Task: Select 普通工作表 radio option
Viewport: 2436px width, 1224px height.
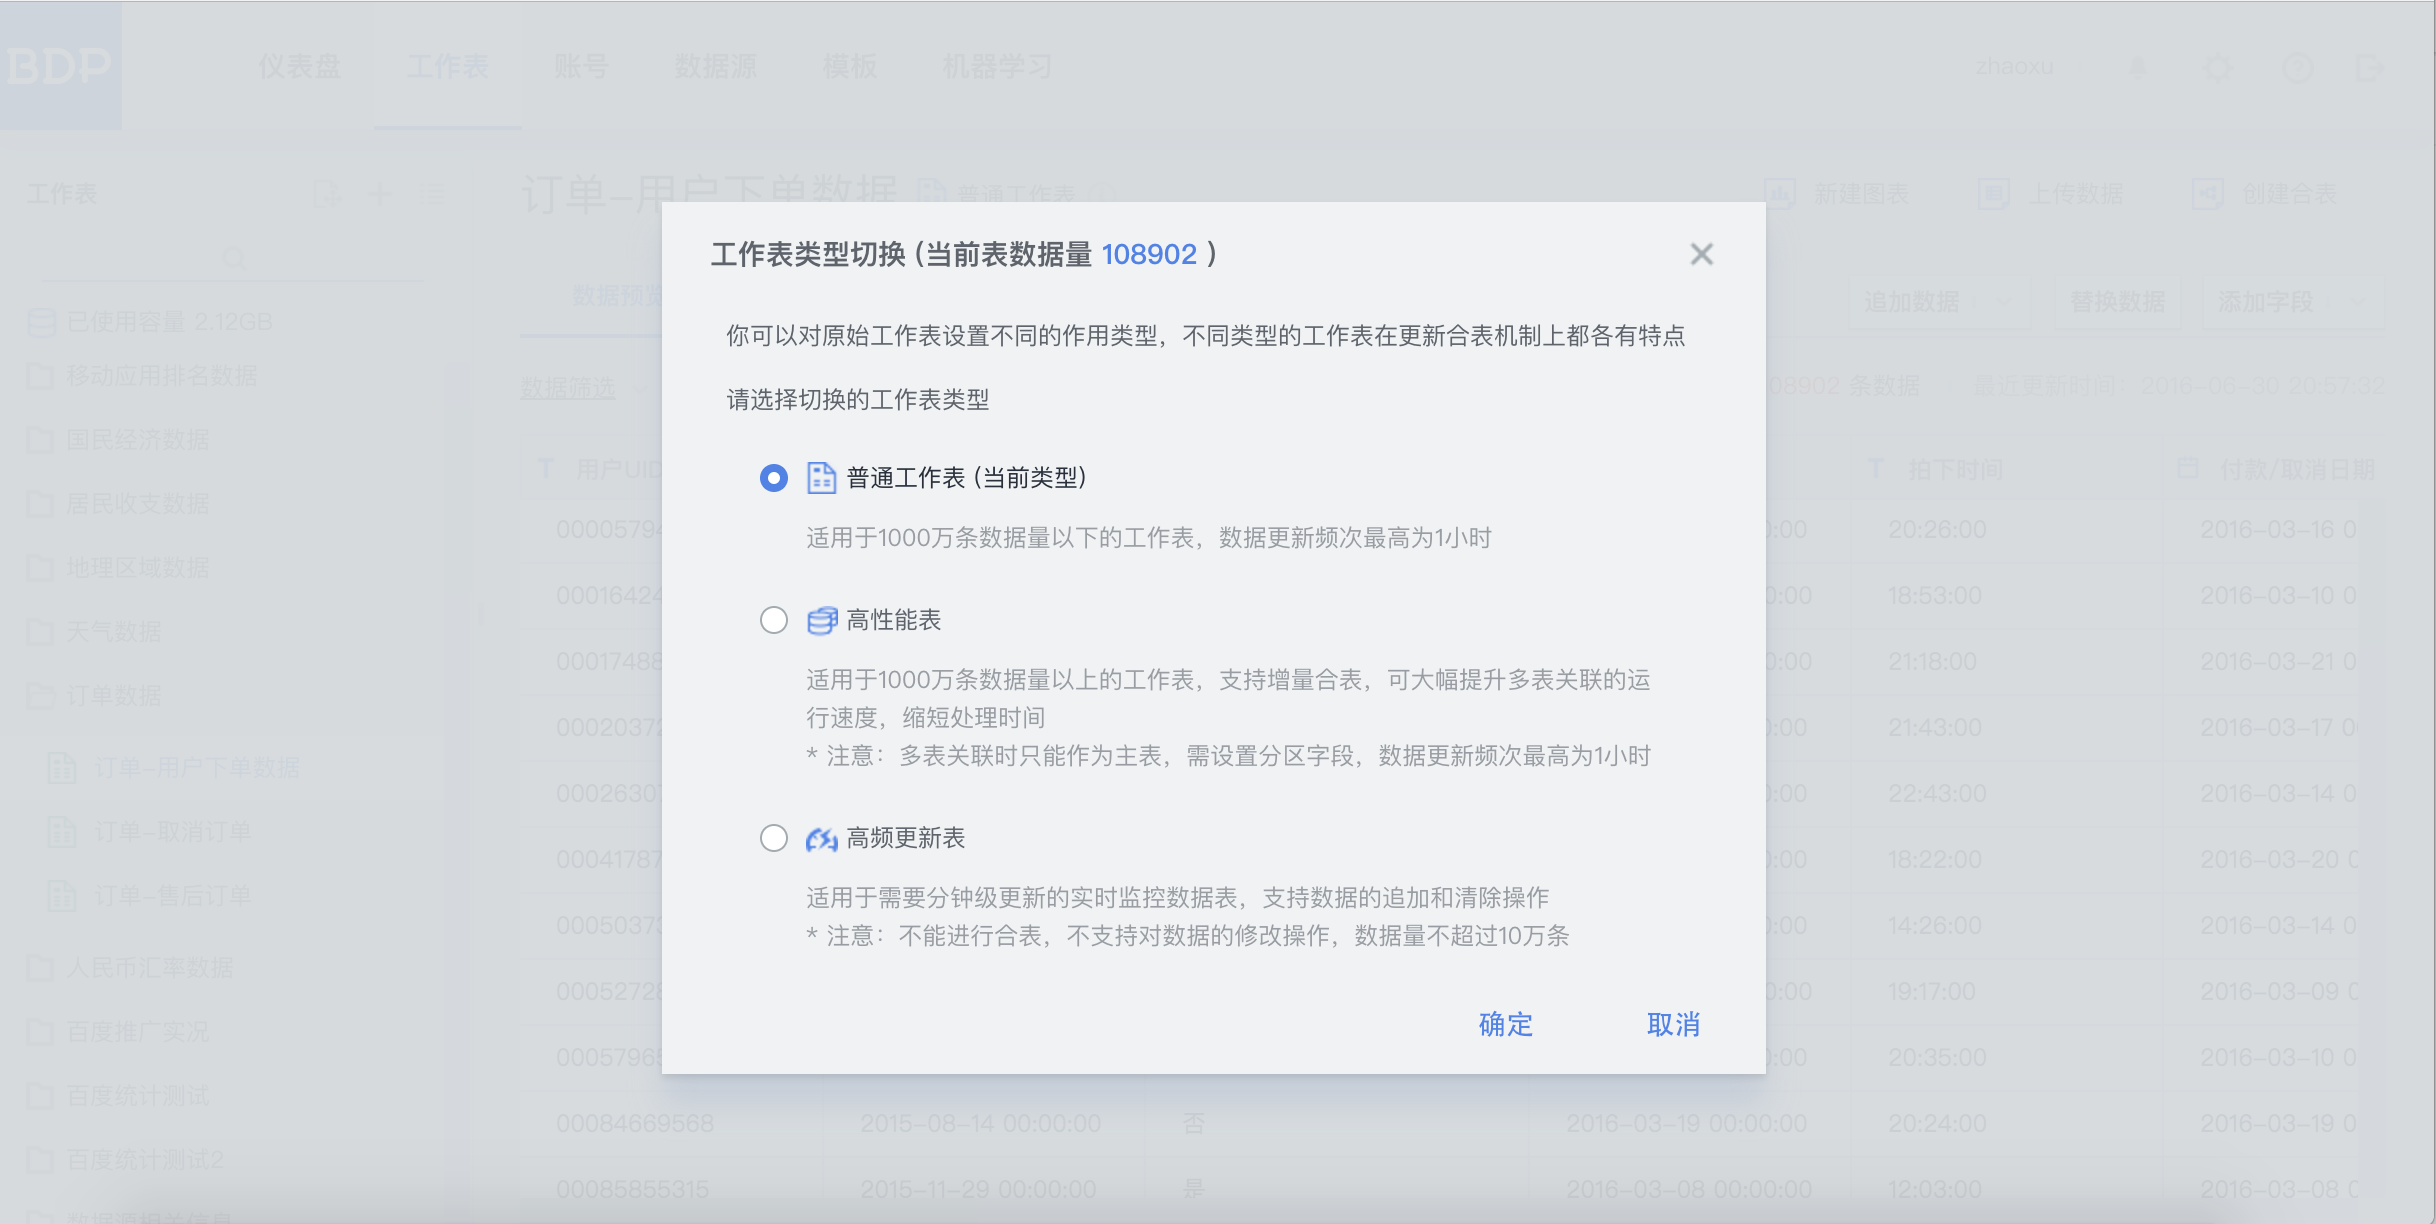Action: pos(774,478)
